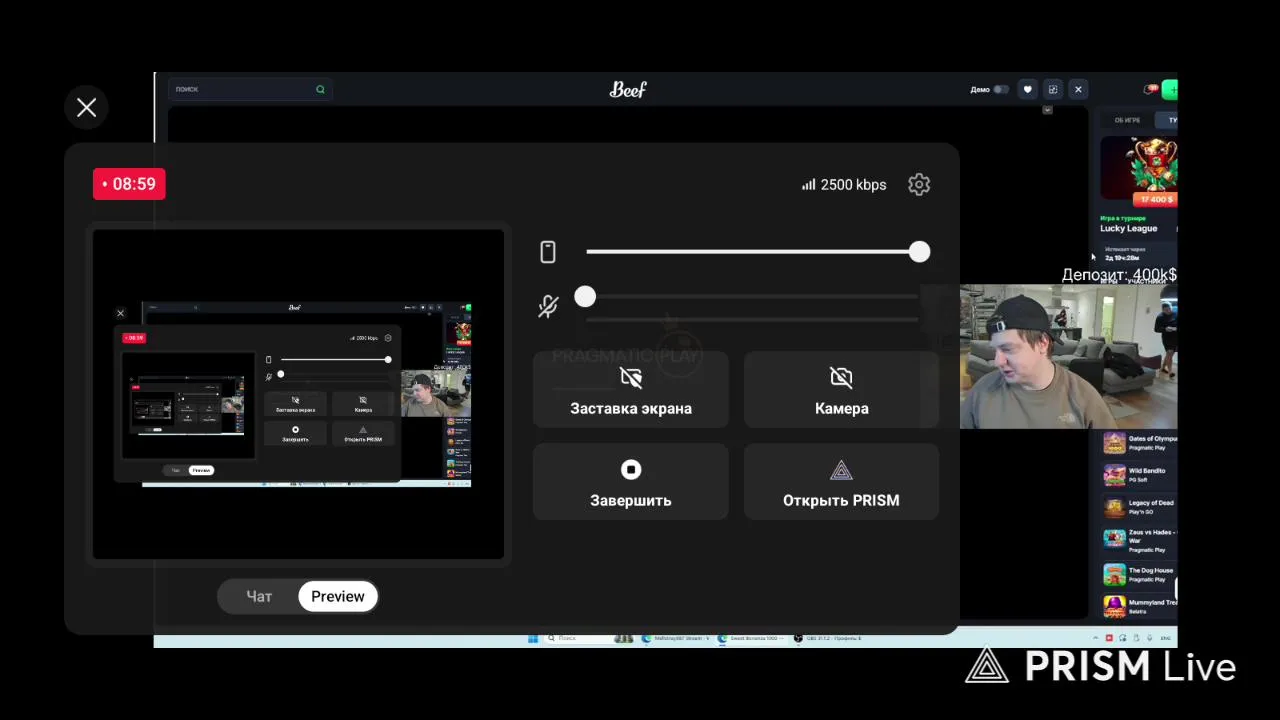Adjust the microphone volume slider handle
This screenshot has height=720, width=1280.
click(x=585, y=297)
